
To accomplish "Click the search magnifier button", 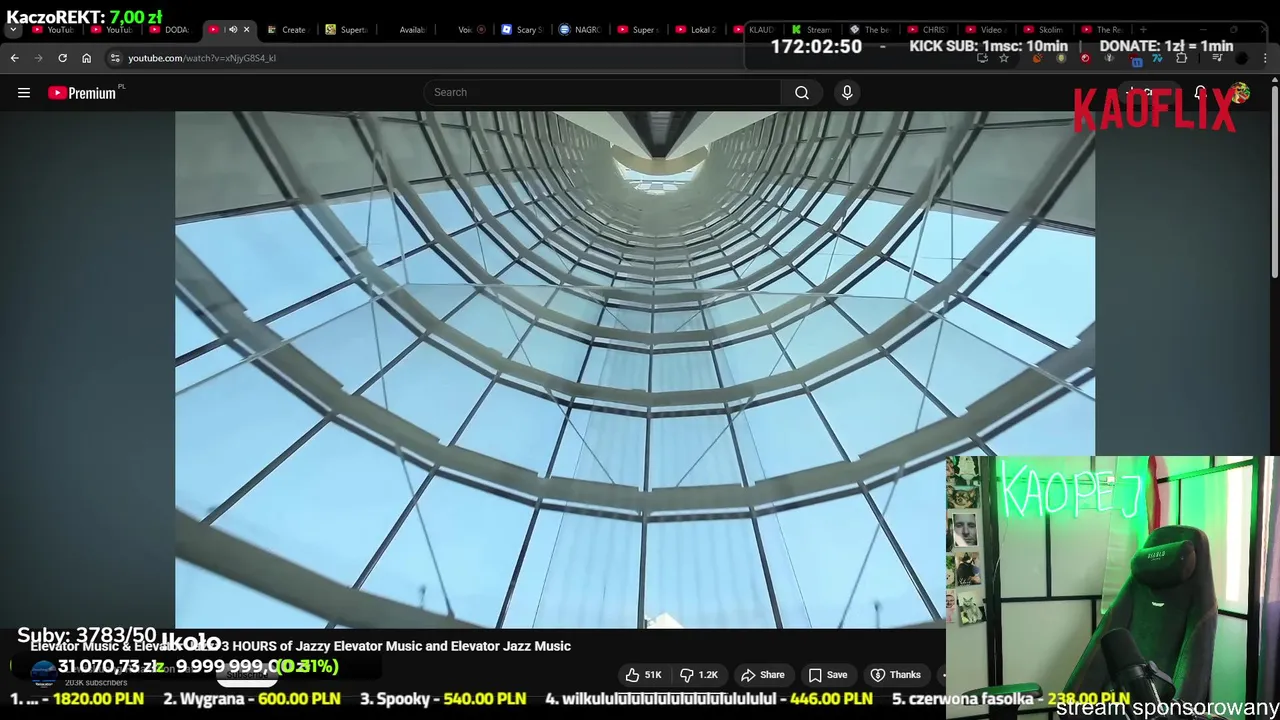I will [x=802, y=92].
